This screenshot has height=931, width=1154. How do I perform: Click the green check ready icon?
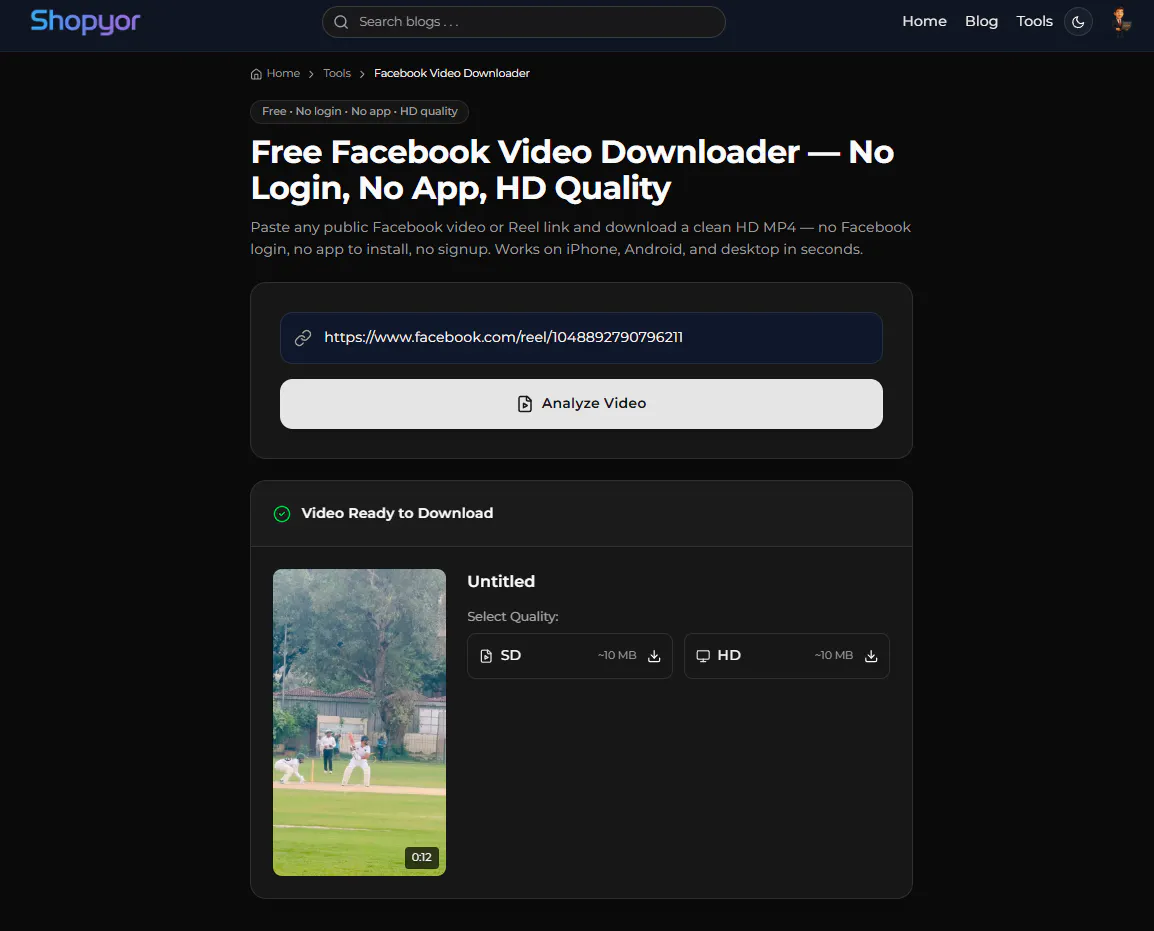[x=282, y=514]
